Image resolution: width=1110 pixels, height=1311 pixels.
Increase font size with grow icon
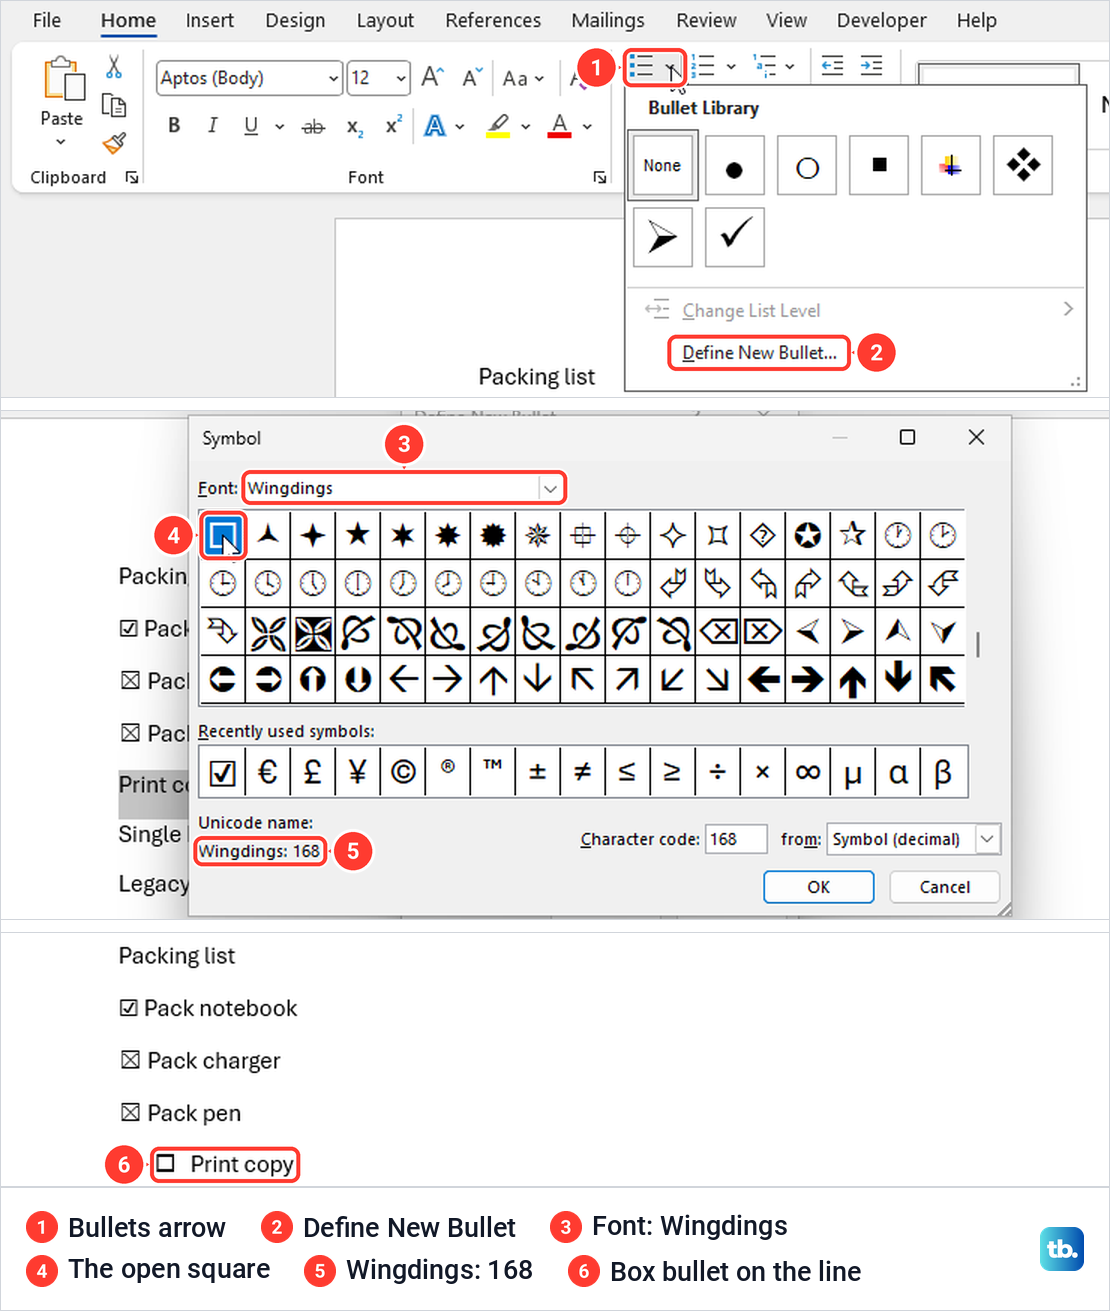click(432, 77)
